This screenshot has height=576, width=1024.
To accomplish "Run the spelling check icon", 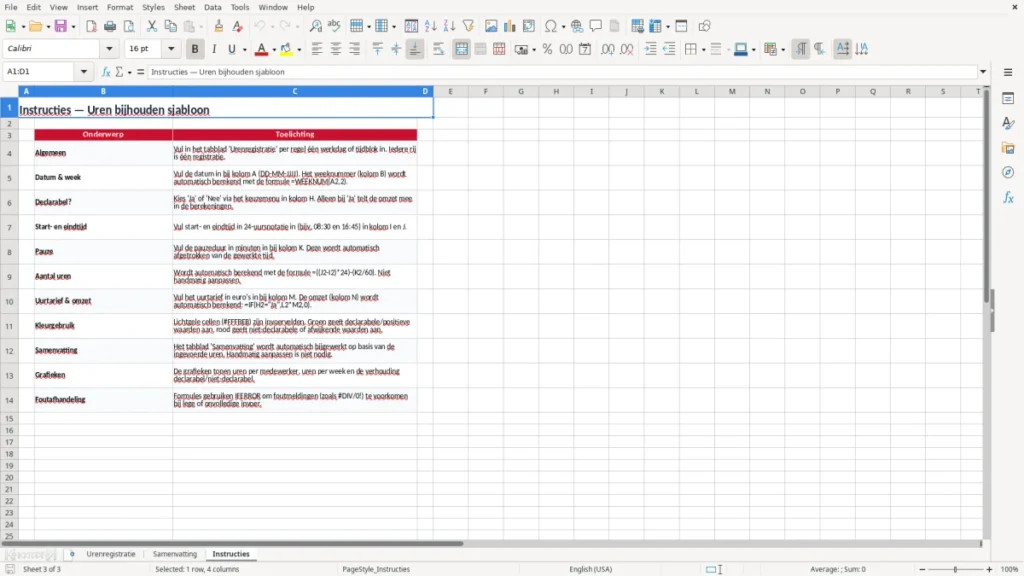I will click(334, 26).
